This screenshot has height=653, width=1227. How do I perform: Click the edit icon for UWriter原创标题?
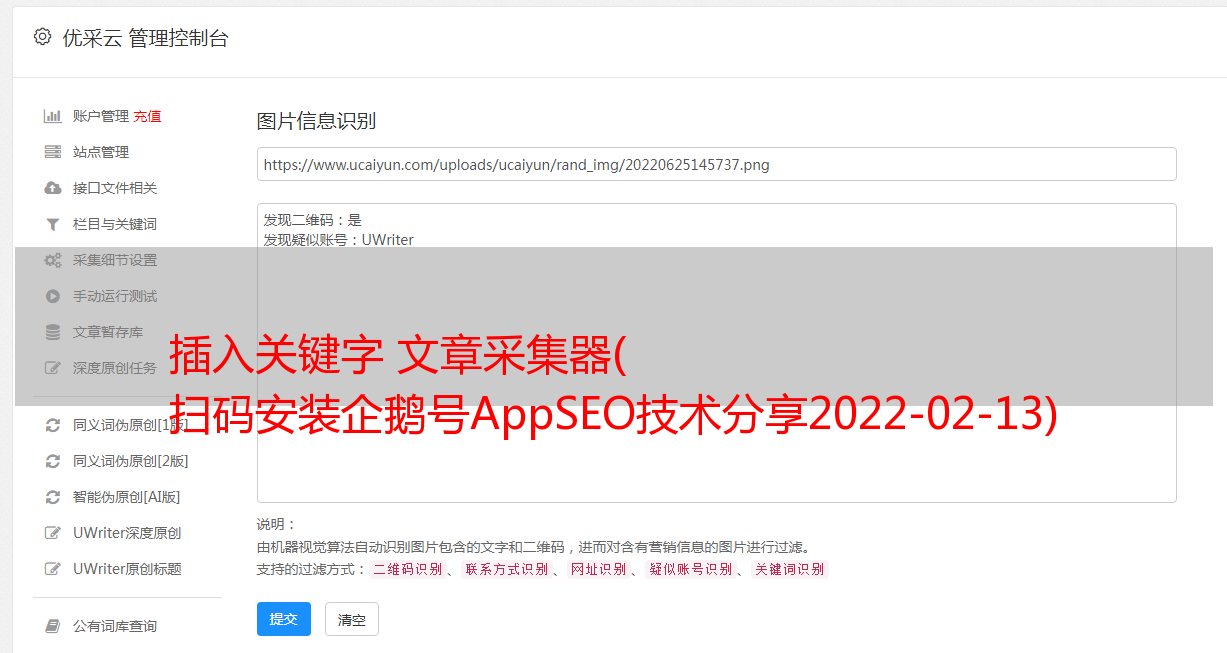click(53, 569)
